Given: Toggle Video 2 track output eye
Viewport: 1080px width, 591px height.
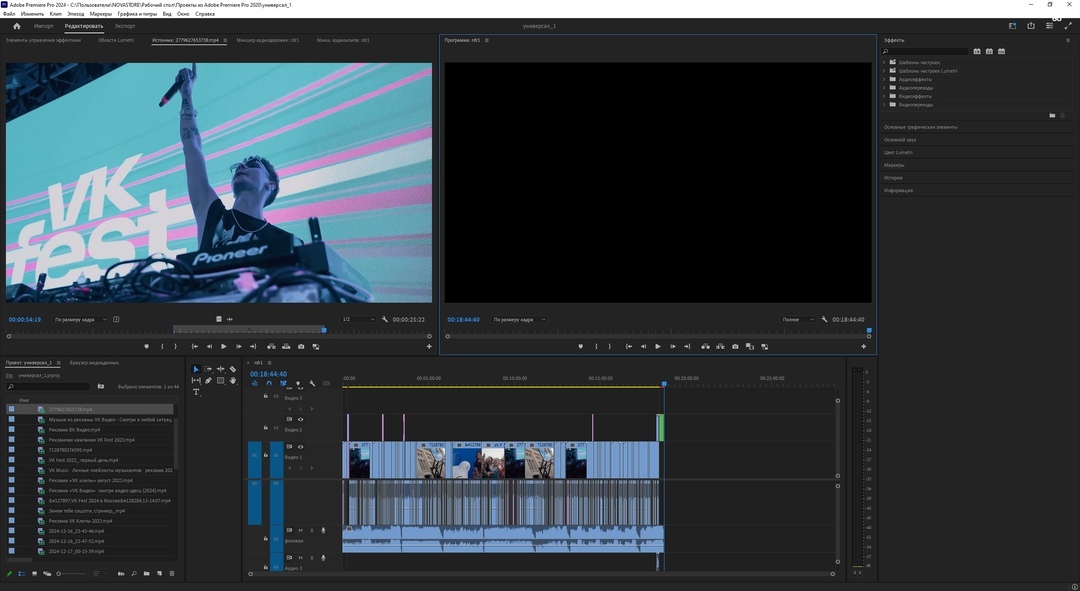Looking at the screenshot, I should (x=300, y=419).
